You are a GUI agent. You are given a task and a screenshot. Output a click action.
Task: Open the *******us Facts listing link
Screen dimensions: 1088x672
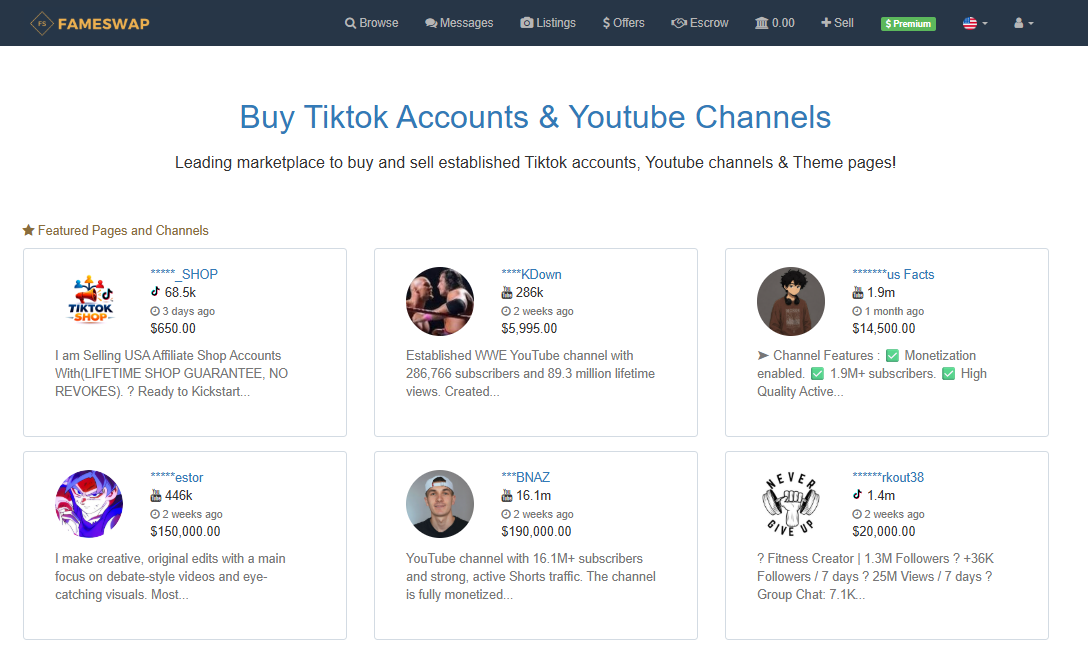[x=893, y=274]
